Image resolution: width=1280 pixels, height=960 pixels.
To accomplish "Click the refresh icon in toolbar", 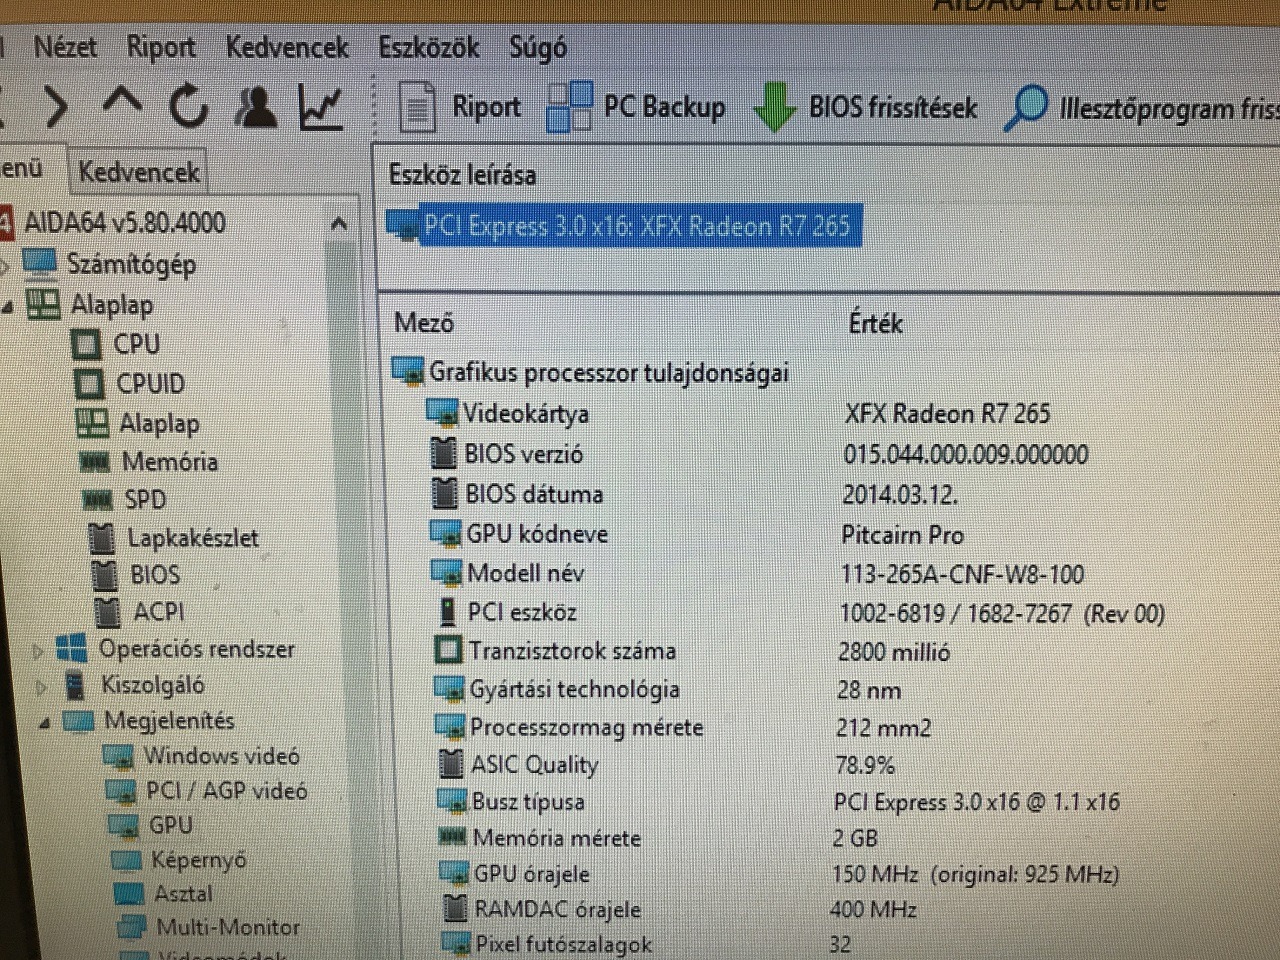I will (x=188, y=106).
